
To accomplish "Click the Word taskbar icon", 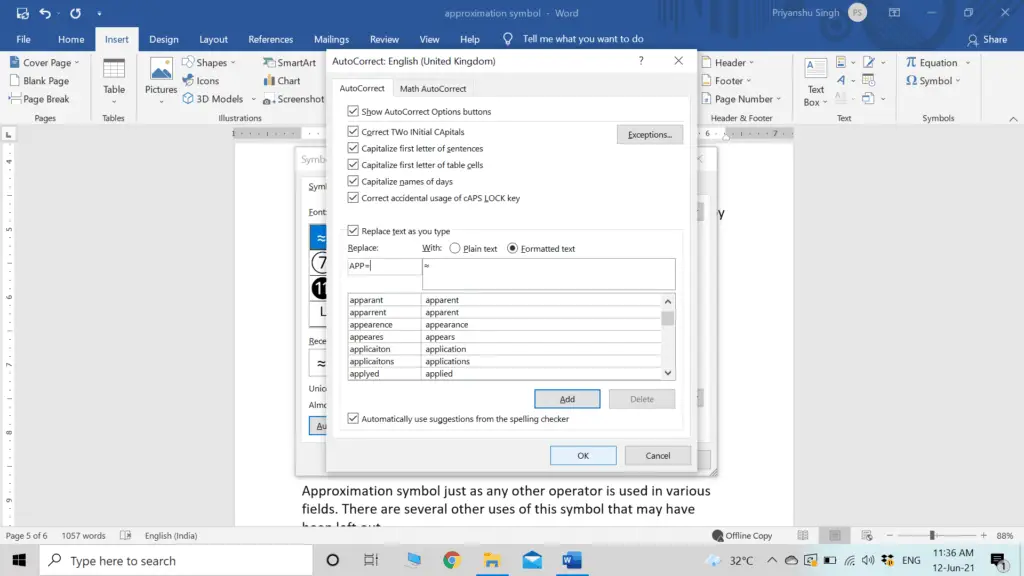I will point(572,560).
